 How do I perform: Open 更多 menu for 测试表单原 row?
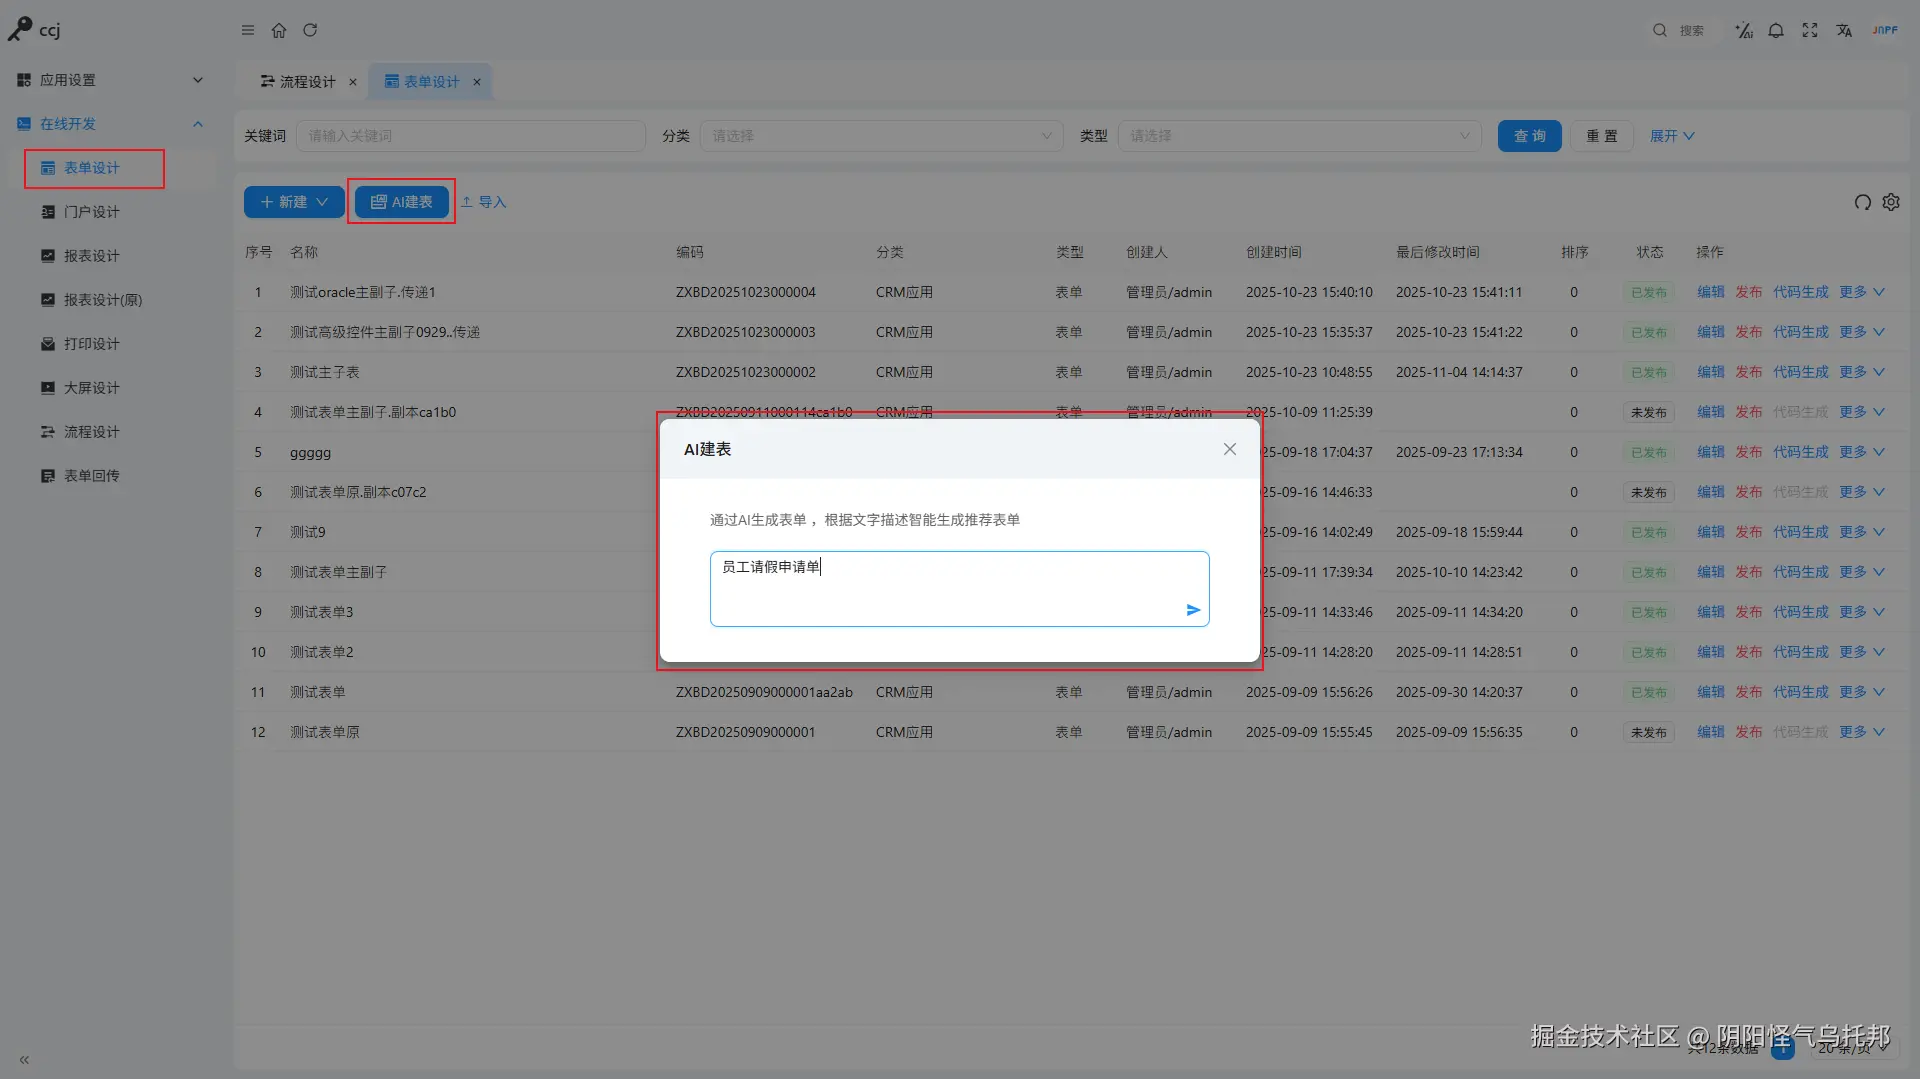(1862, 732)
